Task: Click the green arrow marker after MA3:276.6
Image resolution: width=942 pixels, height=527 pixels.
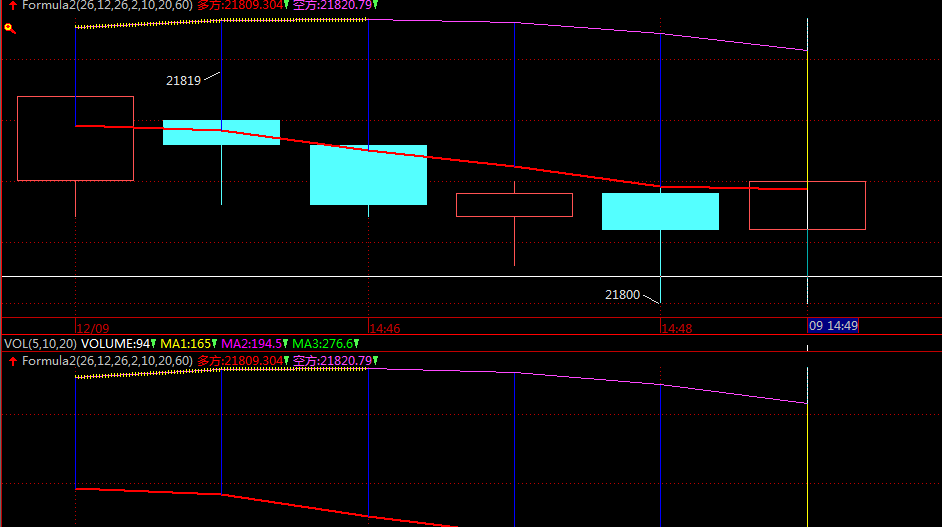Action: coord(356,344)
